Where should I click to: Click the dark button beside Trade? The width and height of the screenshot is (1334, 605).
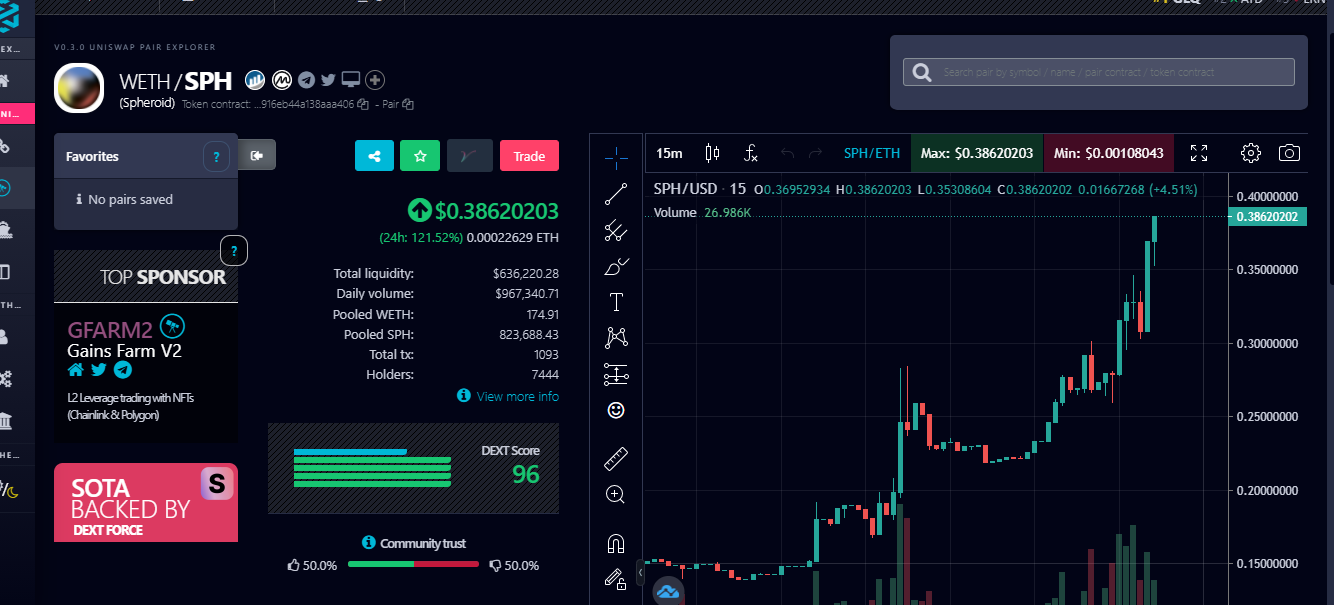tap(470, 156)
